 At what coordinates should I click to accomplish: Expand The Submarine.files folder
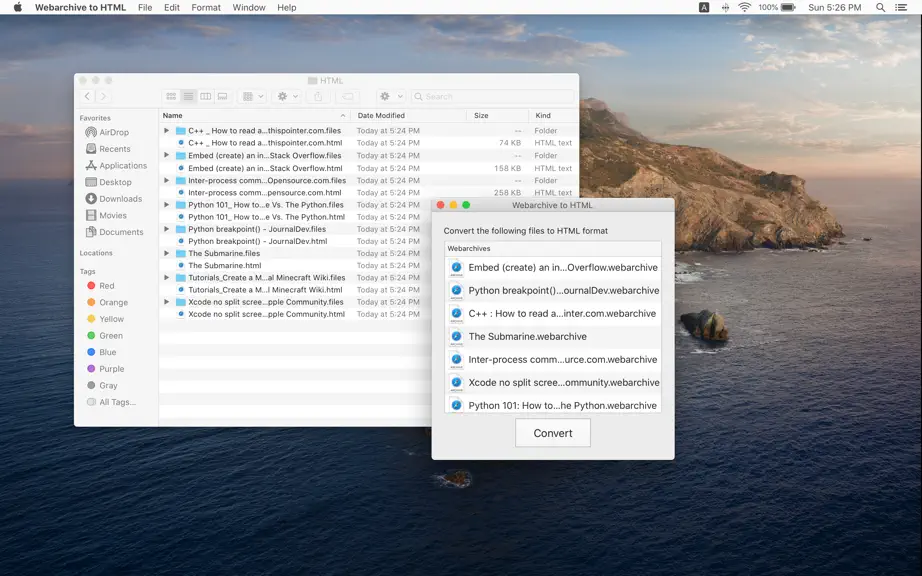[166, 253]
